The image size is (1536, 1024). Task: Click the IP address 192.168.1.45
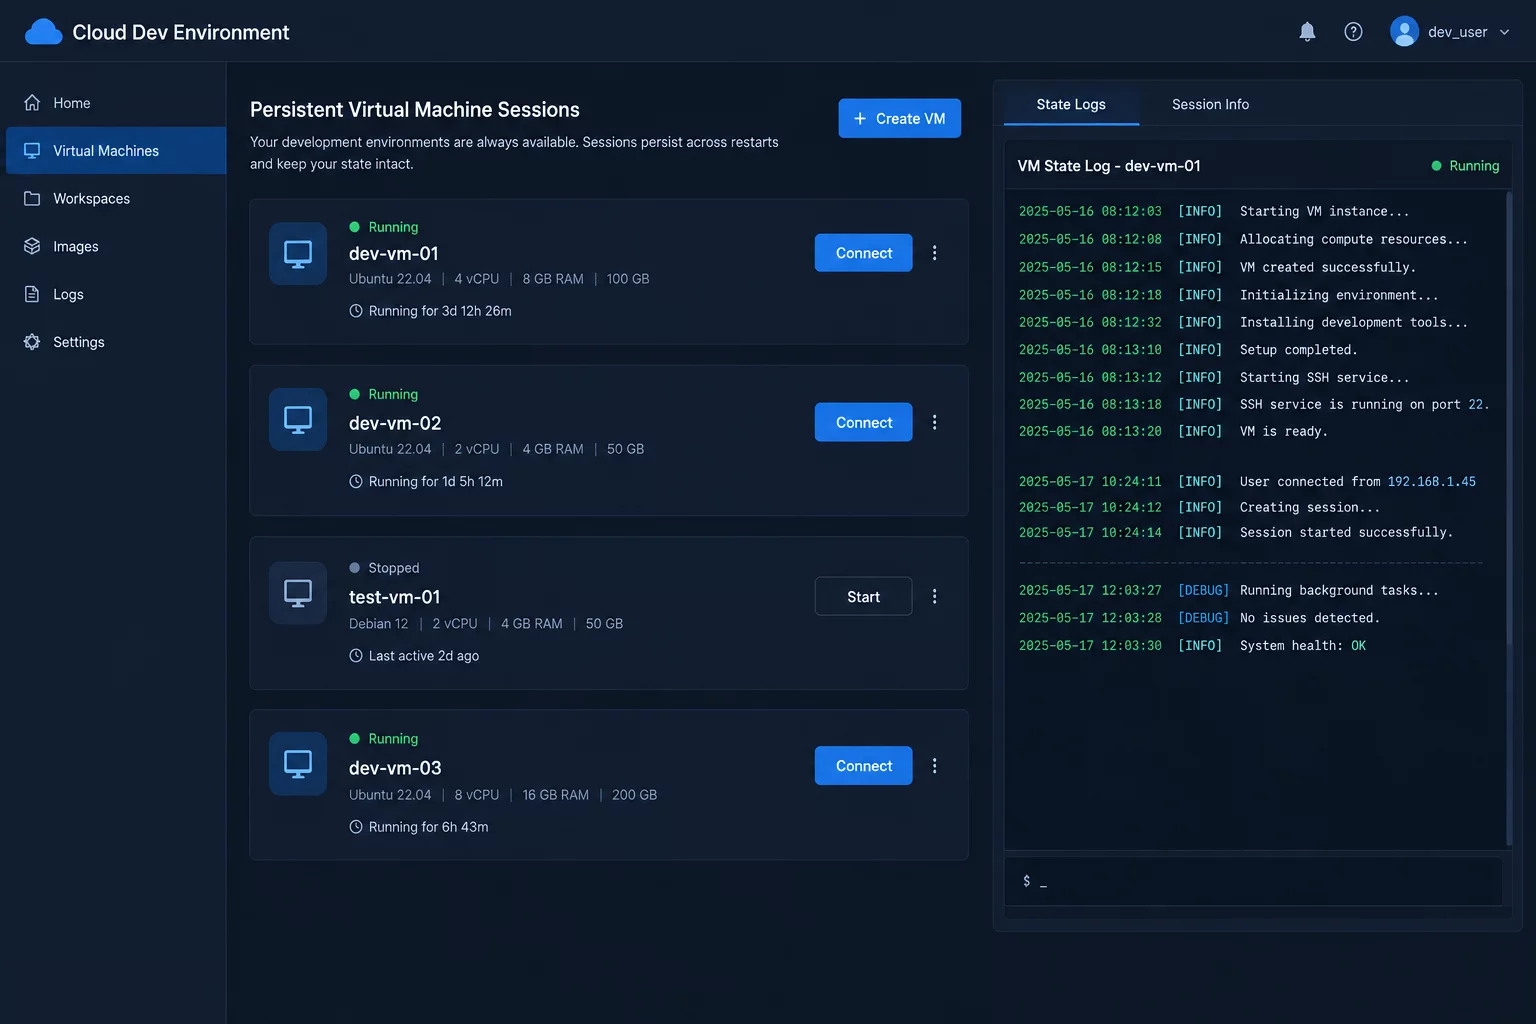(1431, 482)
